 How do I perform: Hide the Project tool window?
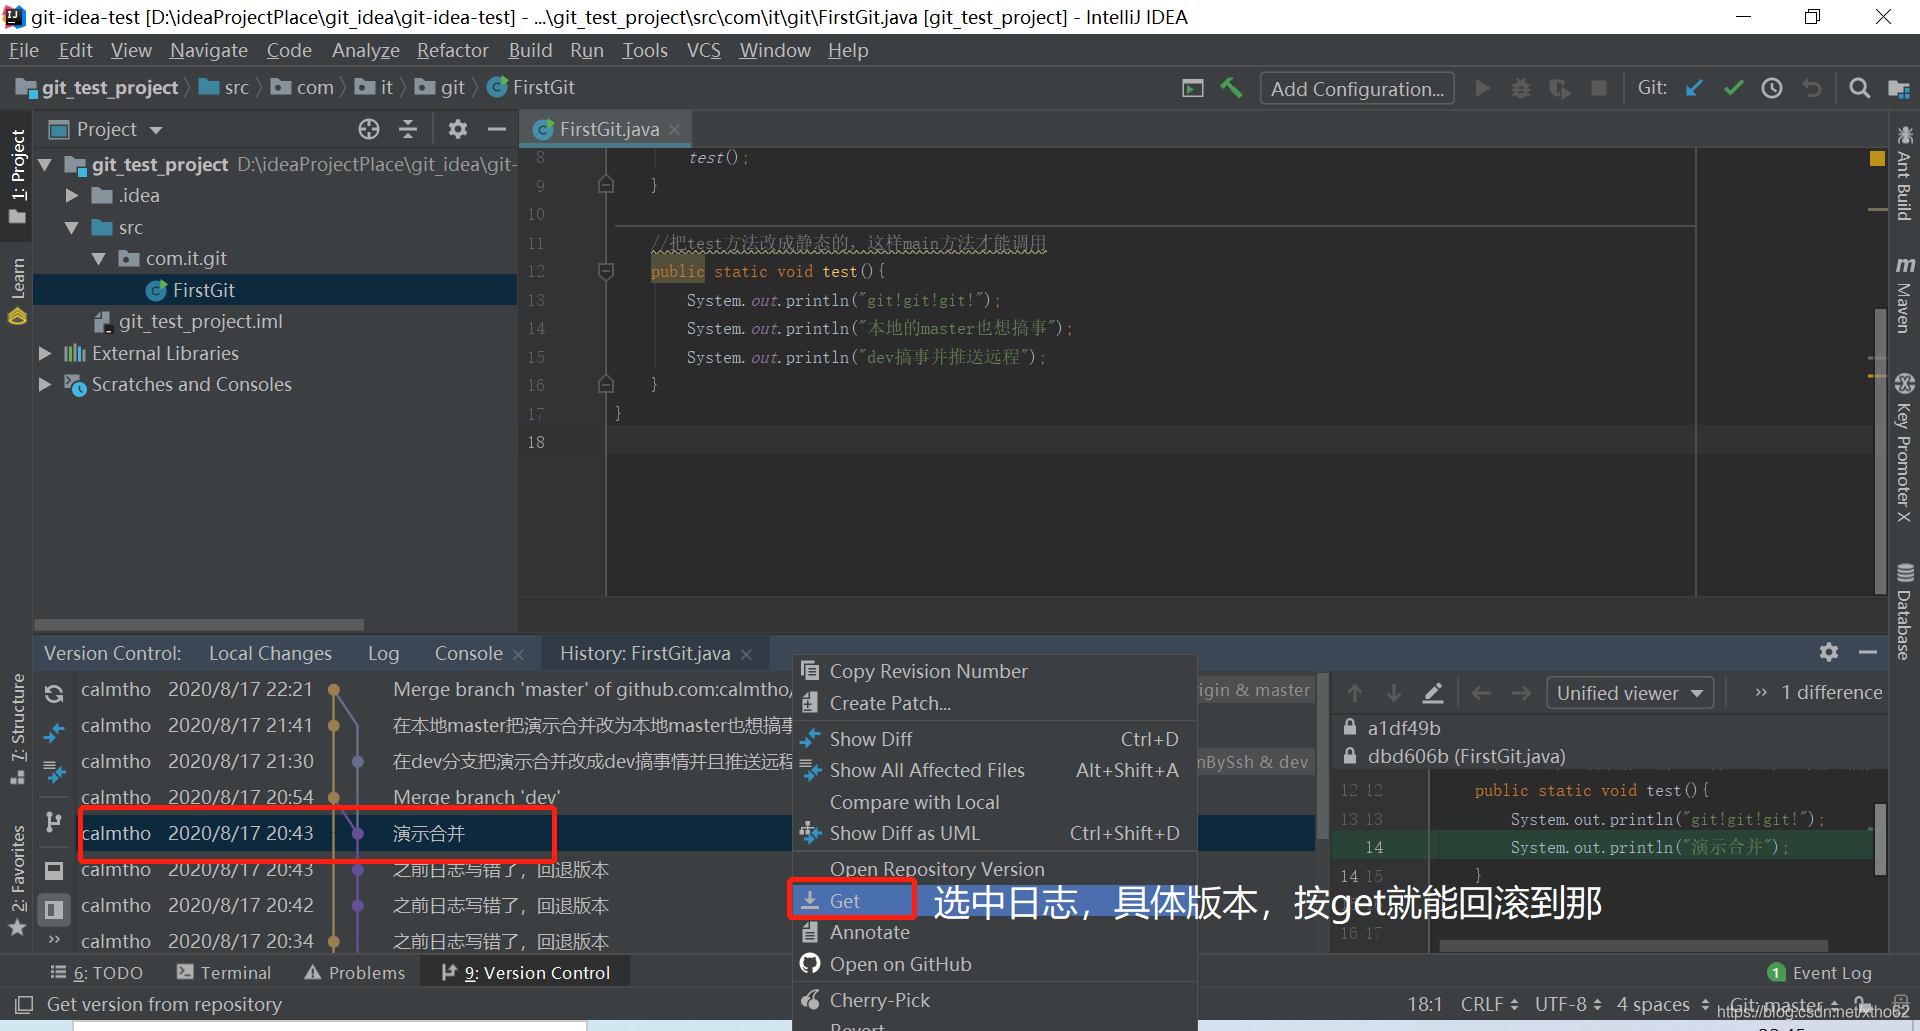[x=497, y=129]
